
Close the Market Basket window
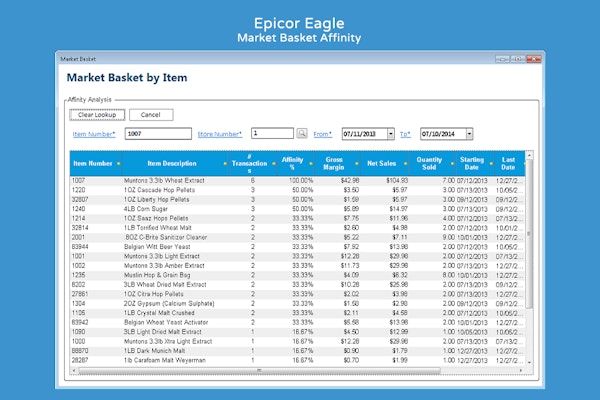pyautogui.click(x=535, y=61)
